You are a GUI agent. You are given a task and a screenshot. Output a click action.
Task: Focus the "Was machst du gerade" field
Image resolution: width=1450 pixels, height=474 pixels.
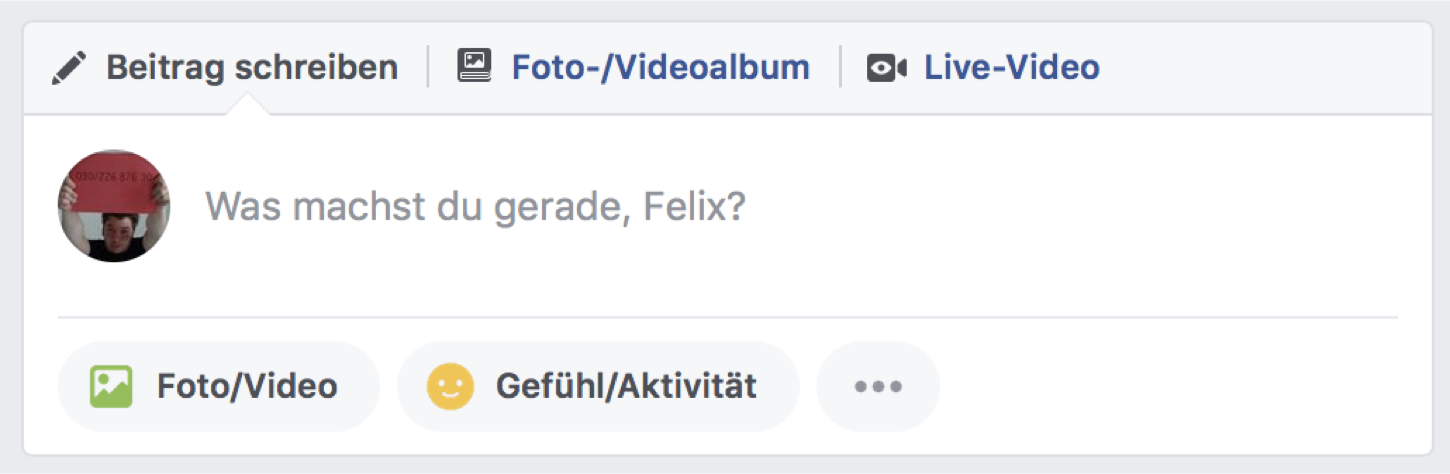point(474,207)
